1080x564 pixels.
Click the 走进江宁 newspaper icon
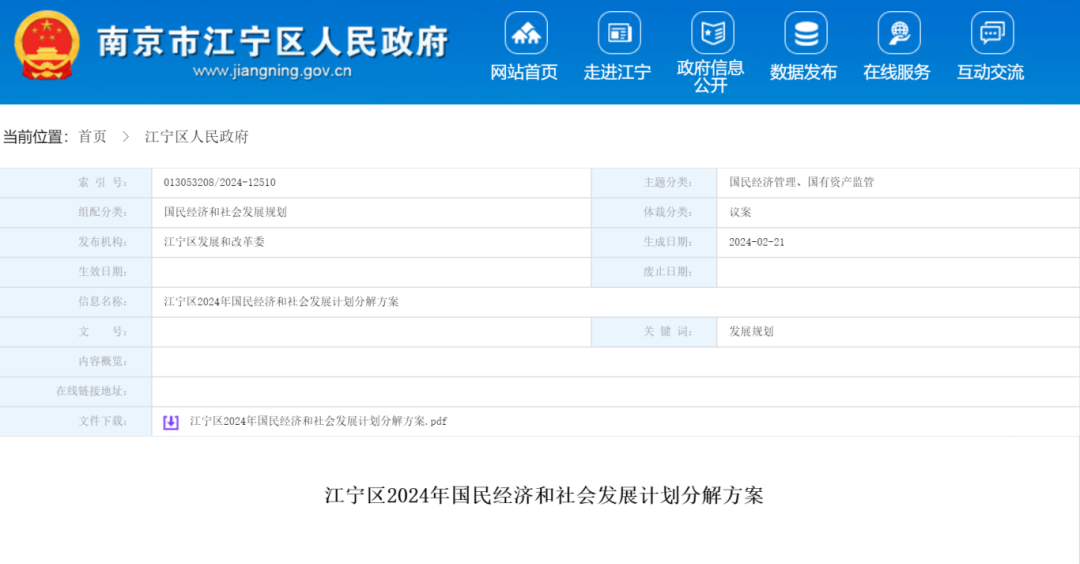(619, 33)
